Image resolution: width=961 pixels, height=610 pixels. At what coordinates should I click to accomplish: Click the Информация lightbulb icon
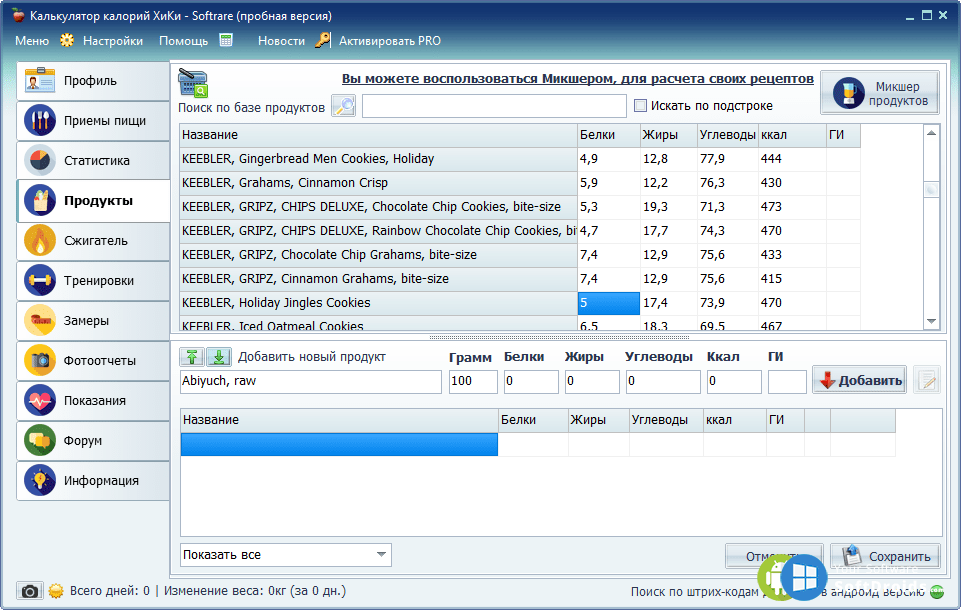(40, 480)
